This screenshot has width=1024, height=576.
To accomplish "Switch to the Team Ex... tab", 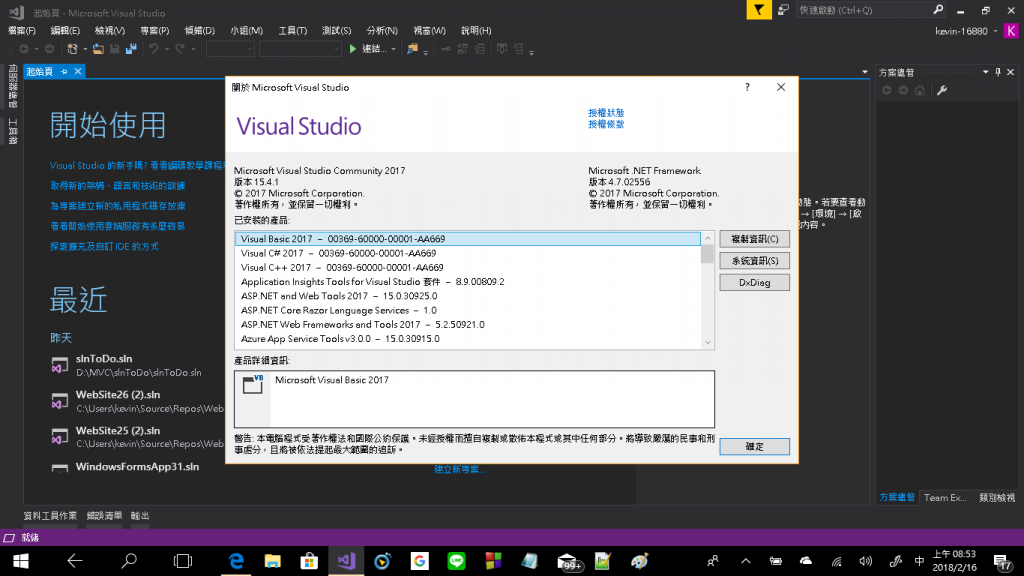I will click(x=944, y=498).
